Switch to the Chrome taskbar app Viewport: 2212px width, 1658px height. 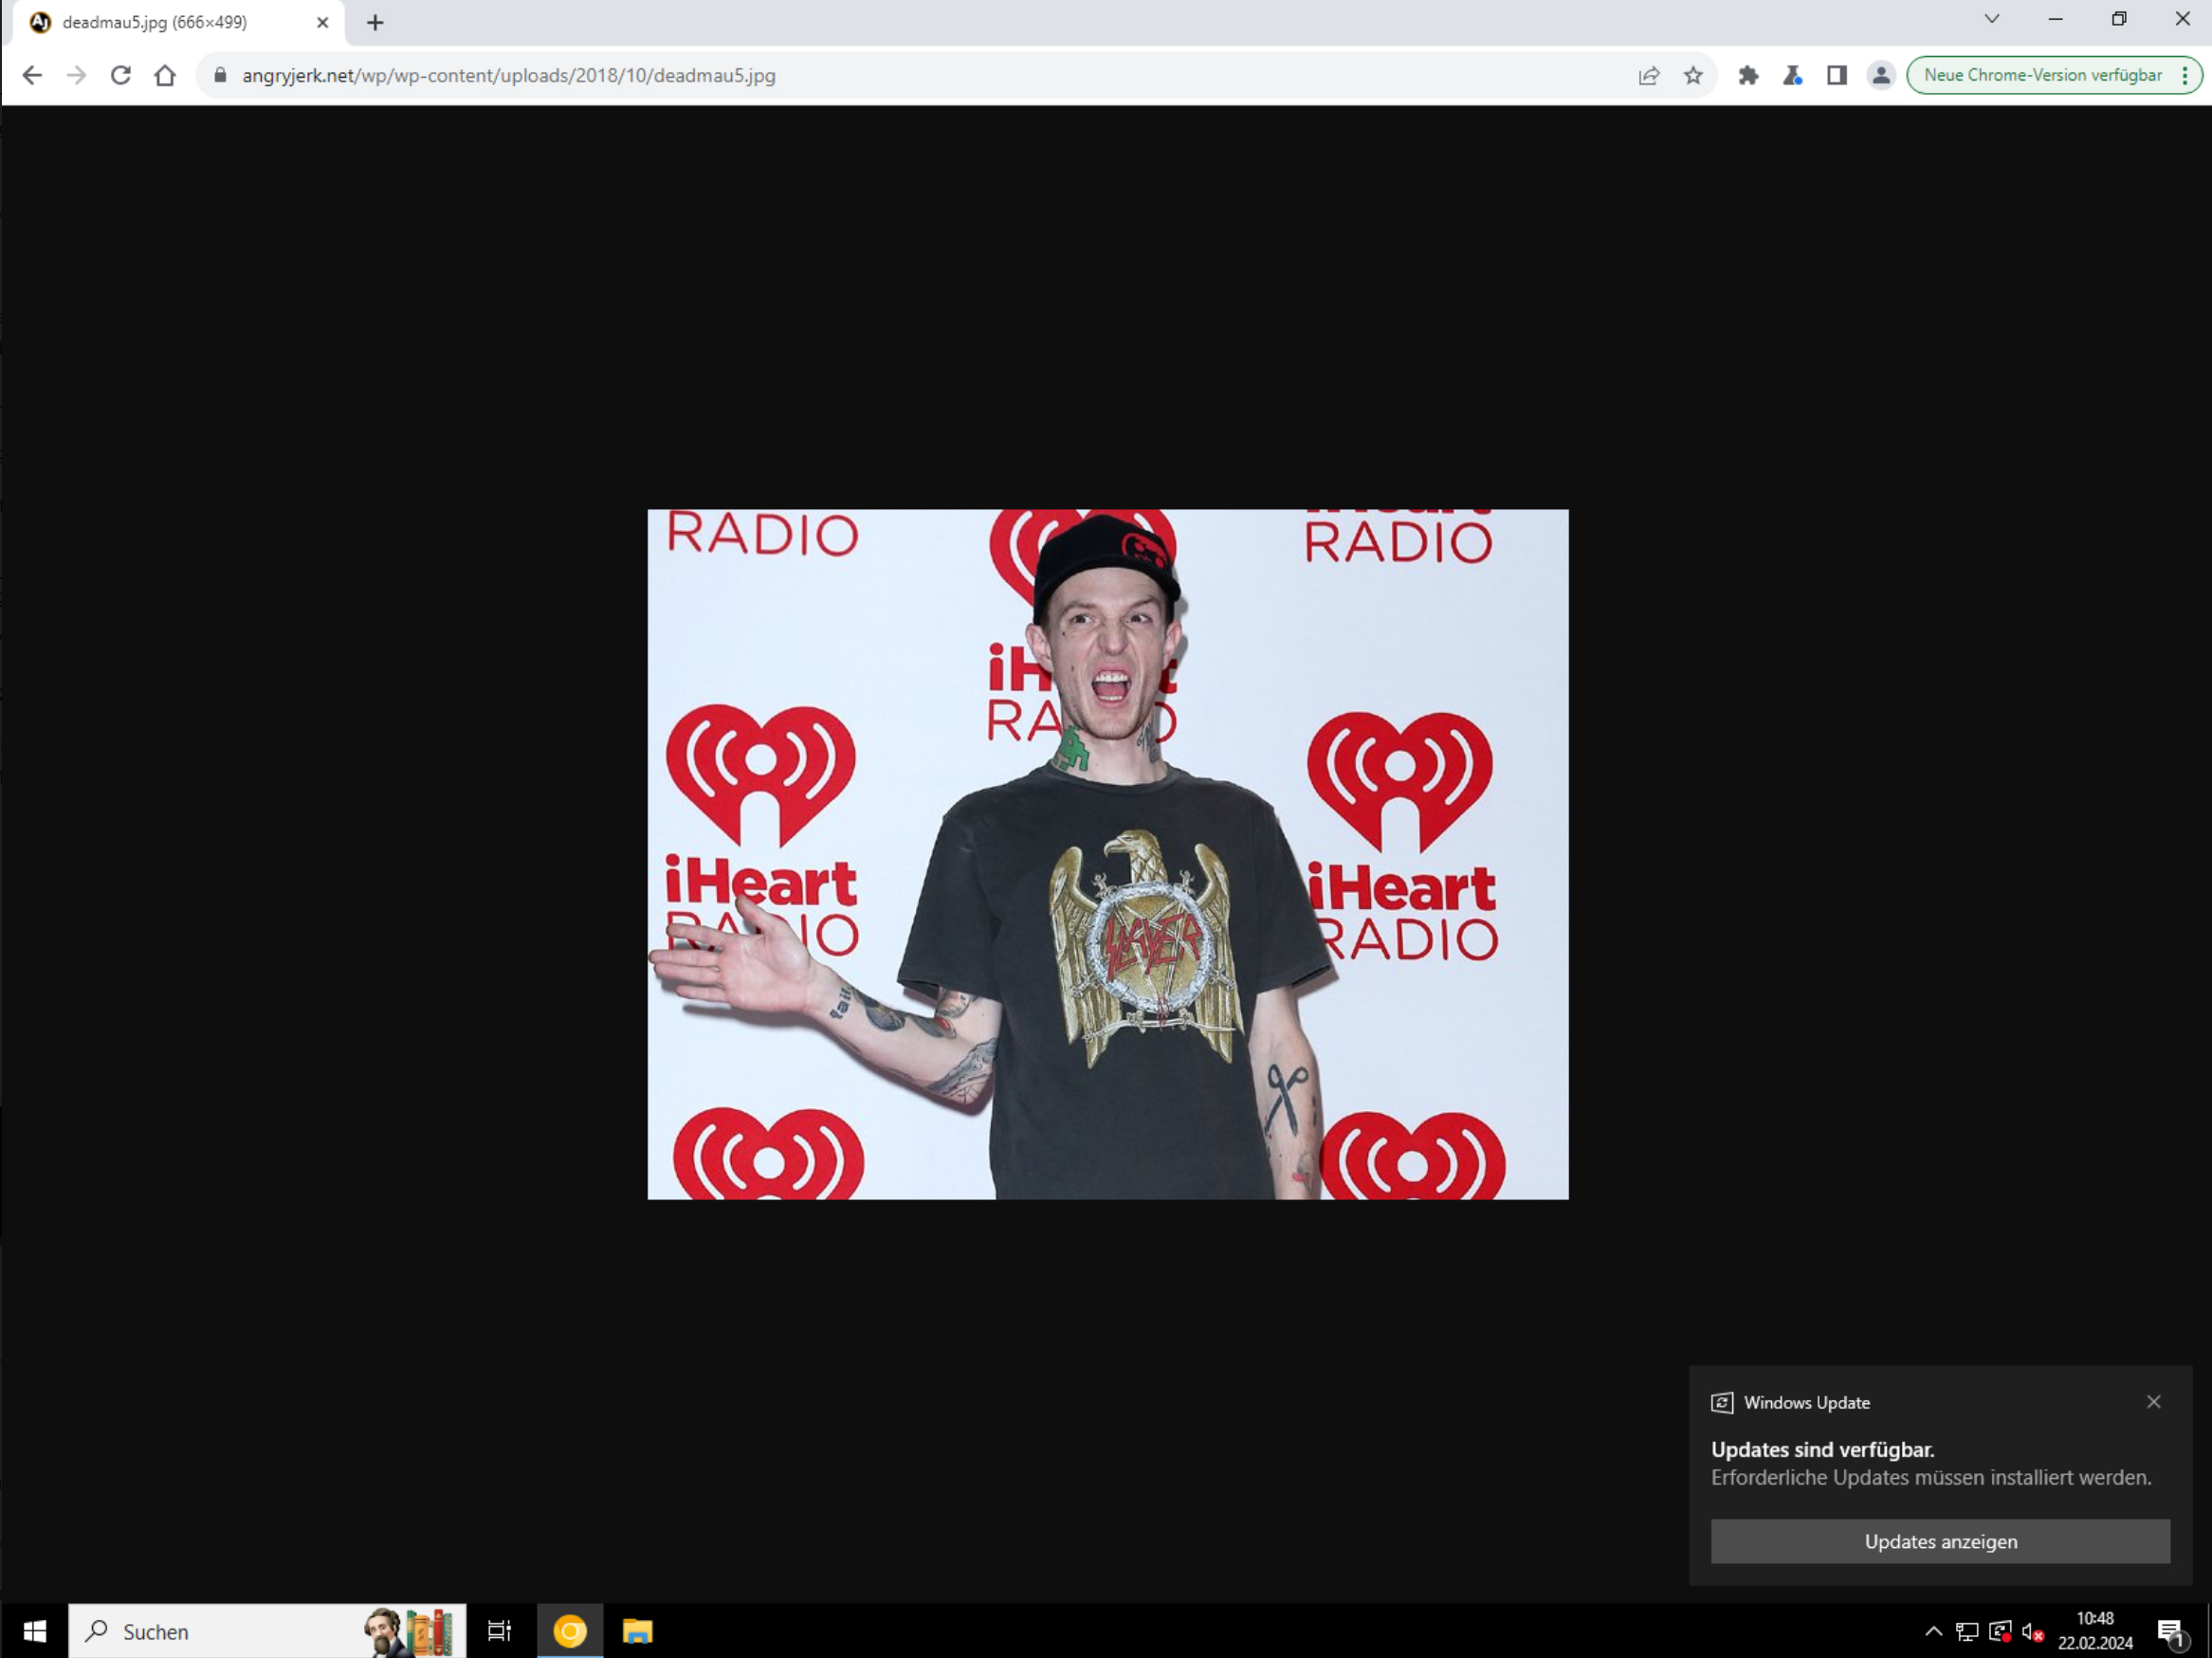pos(570,1631)
